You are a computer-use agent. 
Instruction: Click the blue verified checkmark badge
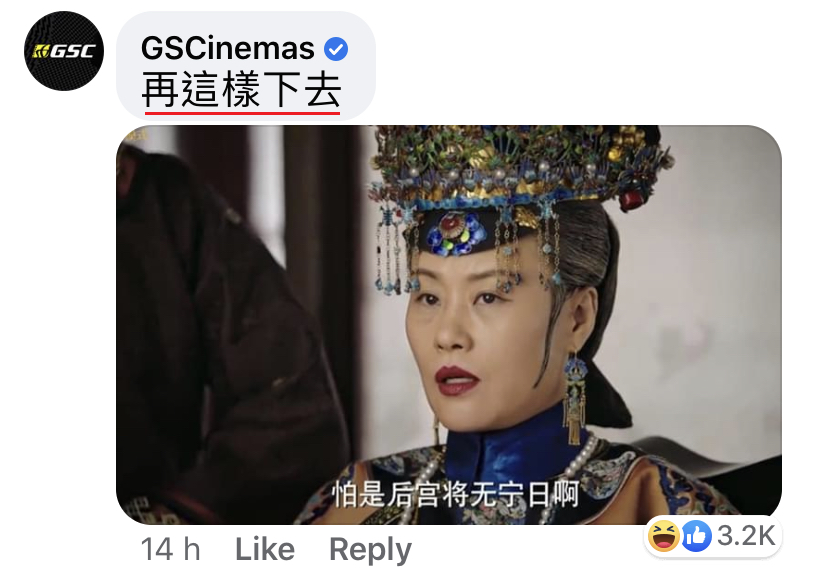tap(336, 49)
